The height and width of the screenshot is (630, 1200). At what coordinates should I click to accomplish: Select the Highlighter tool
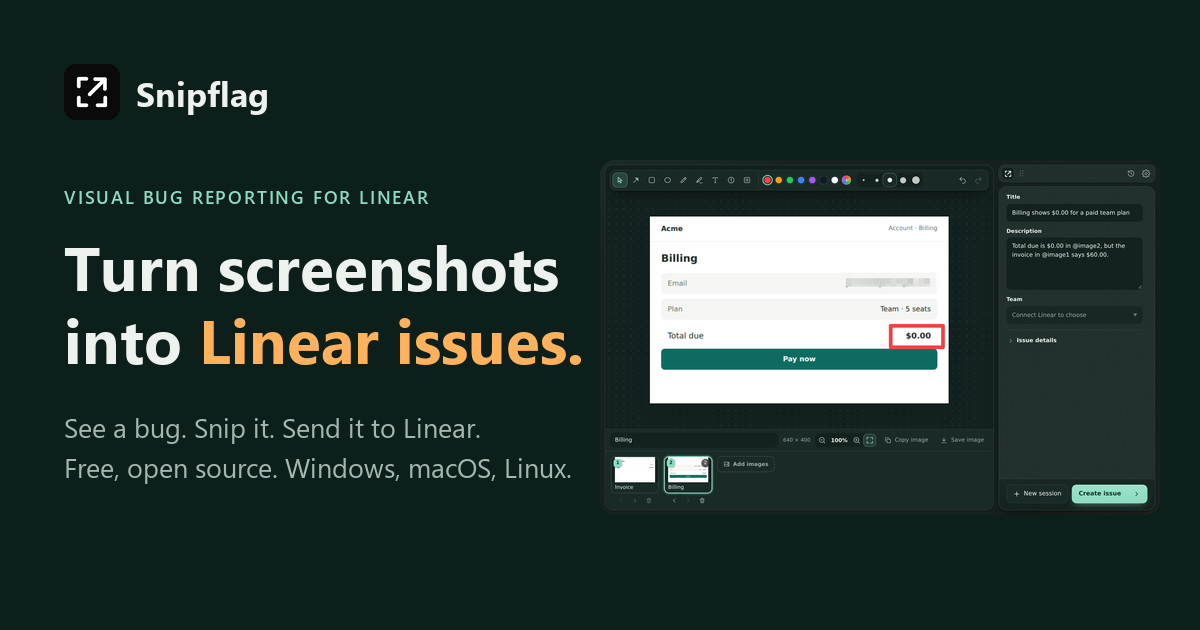(x=699, y=180)
